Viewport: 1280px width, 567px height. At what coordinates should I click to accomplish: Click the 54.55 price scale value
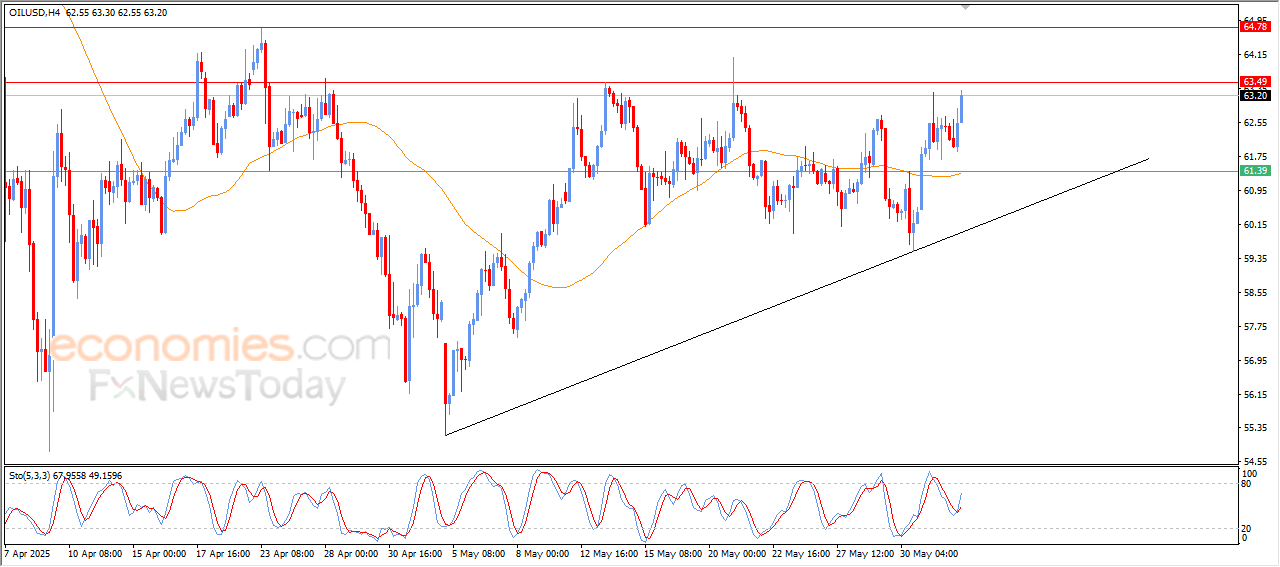[1255, 461]
